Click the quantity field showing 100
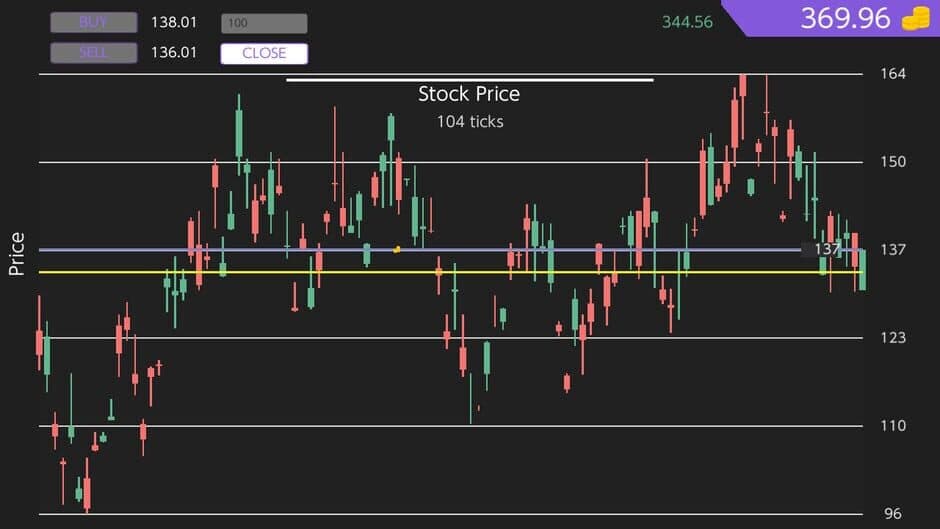 click(x=264, y=23)
